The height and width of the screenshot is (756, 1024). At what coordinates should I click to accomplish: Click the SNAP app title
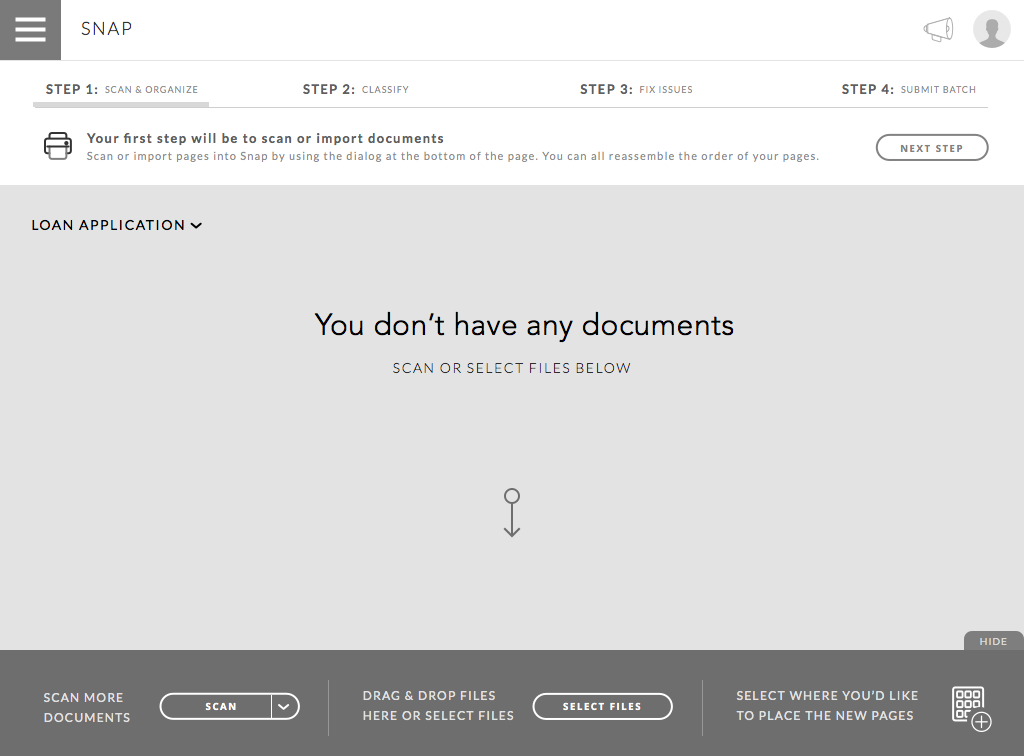(x=106, y=29)
